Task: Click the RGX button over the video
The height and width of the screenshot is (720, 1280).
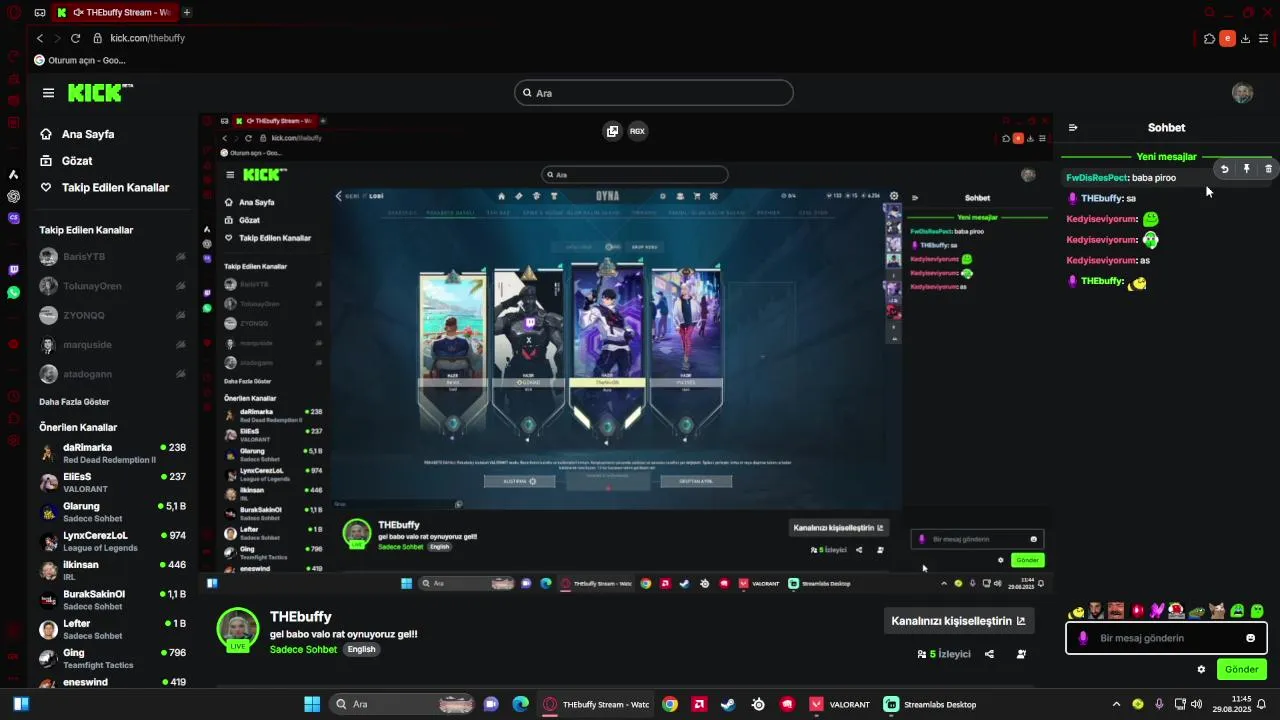Action: (637, 131)
